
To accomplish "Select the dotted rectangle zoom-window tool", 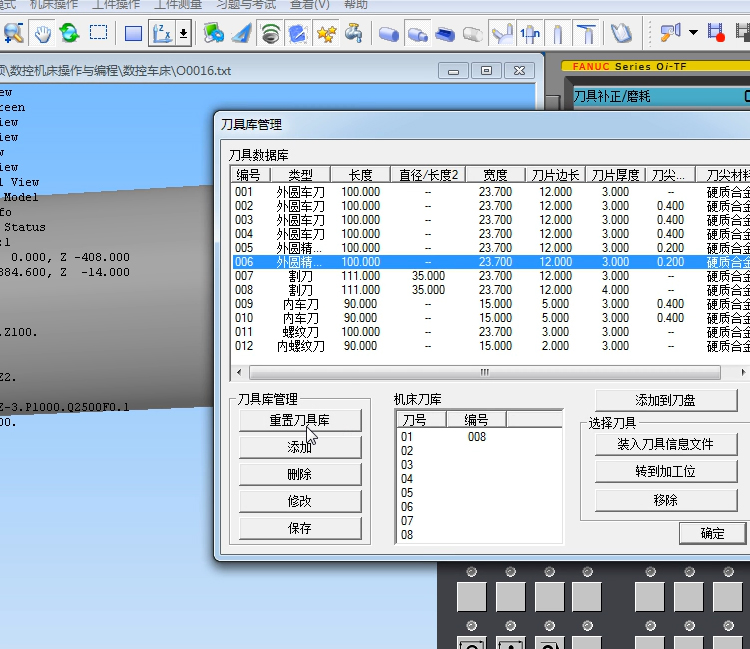I will click(x=99, y=33).
